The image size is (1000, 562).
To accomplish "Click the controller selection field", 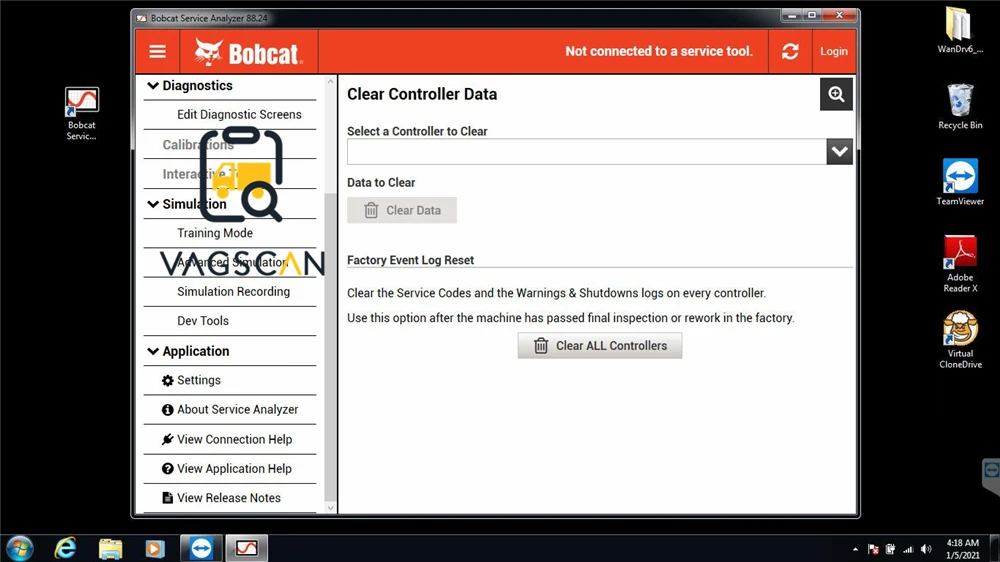I will pyautogui.click(x=587, y=152).
